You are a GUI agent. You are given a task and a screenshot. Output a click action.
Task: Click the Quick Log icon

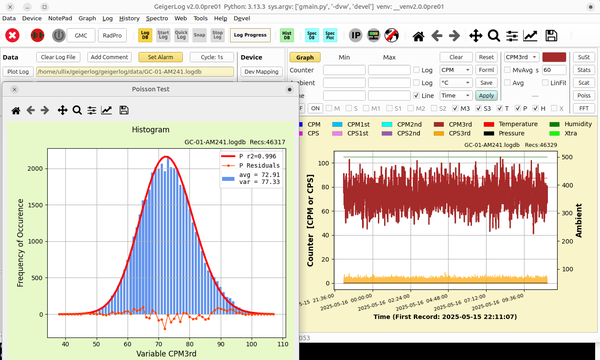(181, 35)
